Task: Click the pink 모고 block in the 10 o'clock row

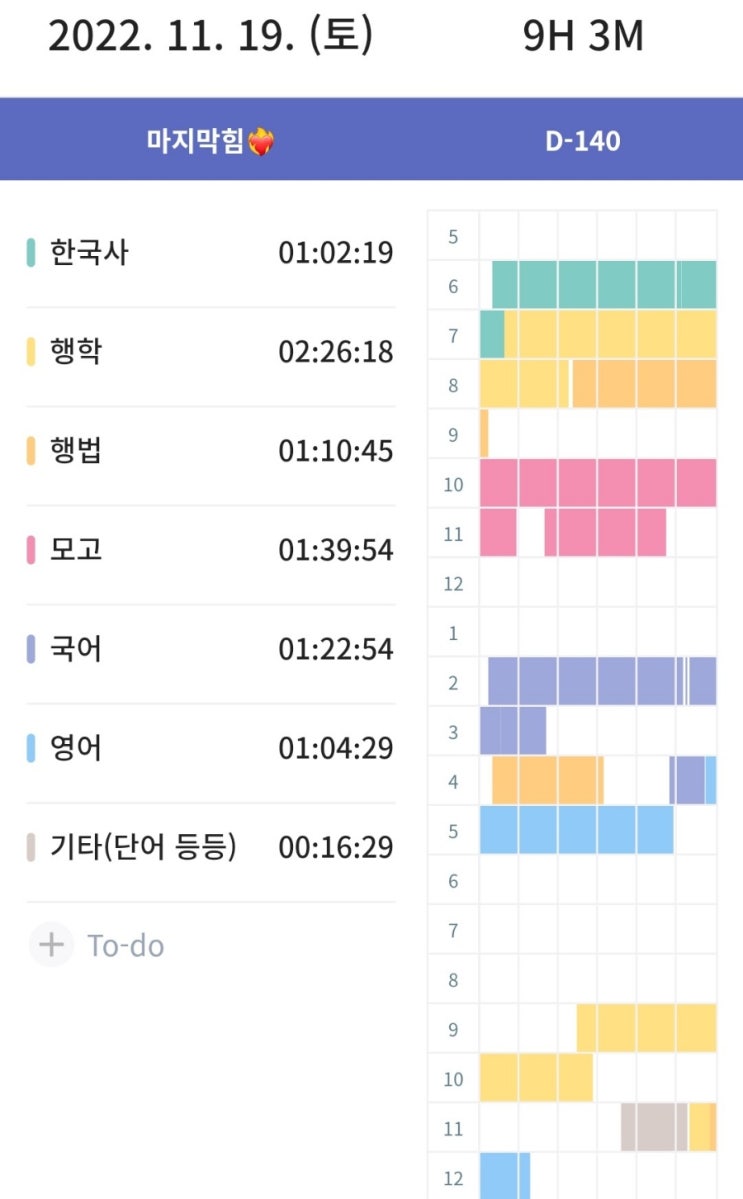Action: pos(598,483)
